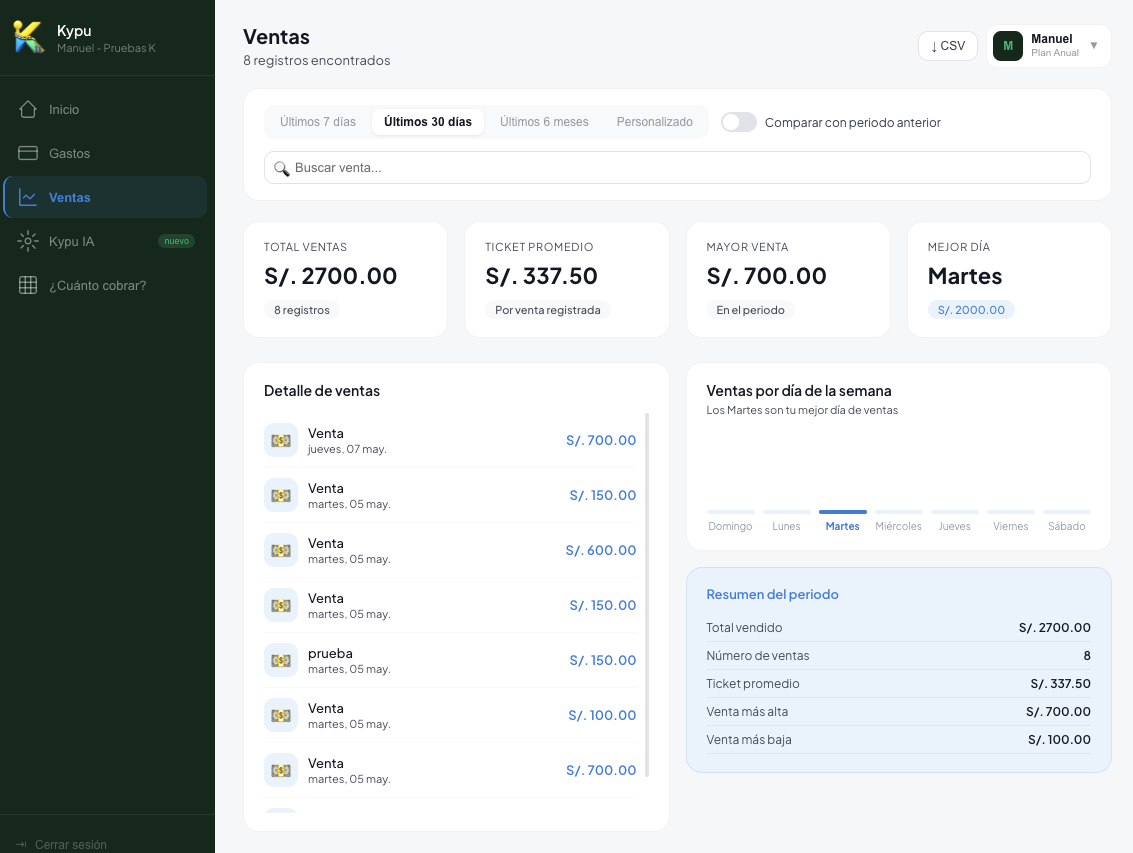Screen dimensions: 1133x853
Task: Click Manuel - Pruebas K sidebar subtitle
Action: click(x=106, y=48)
